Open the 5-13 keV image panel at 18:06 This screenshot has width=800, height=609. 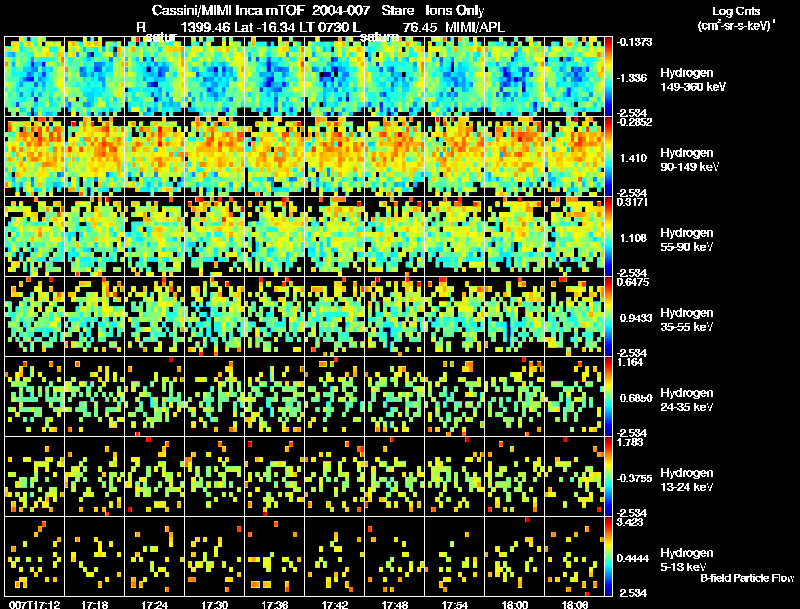coord(574,556)
